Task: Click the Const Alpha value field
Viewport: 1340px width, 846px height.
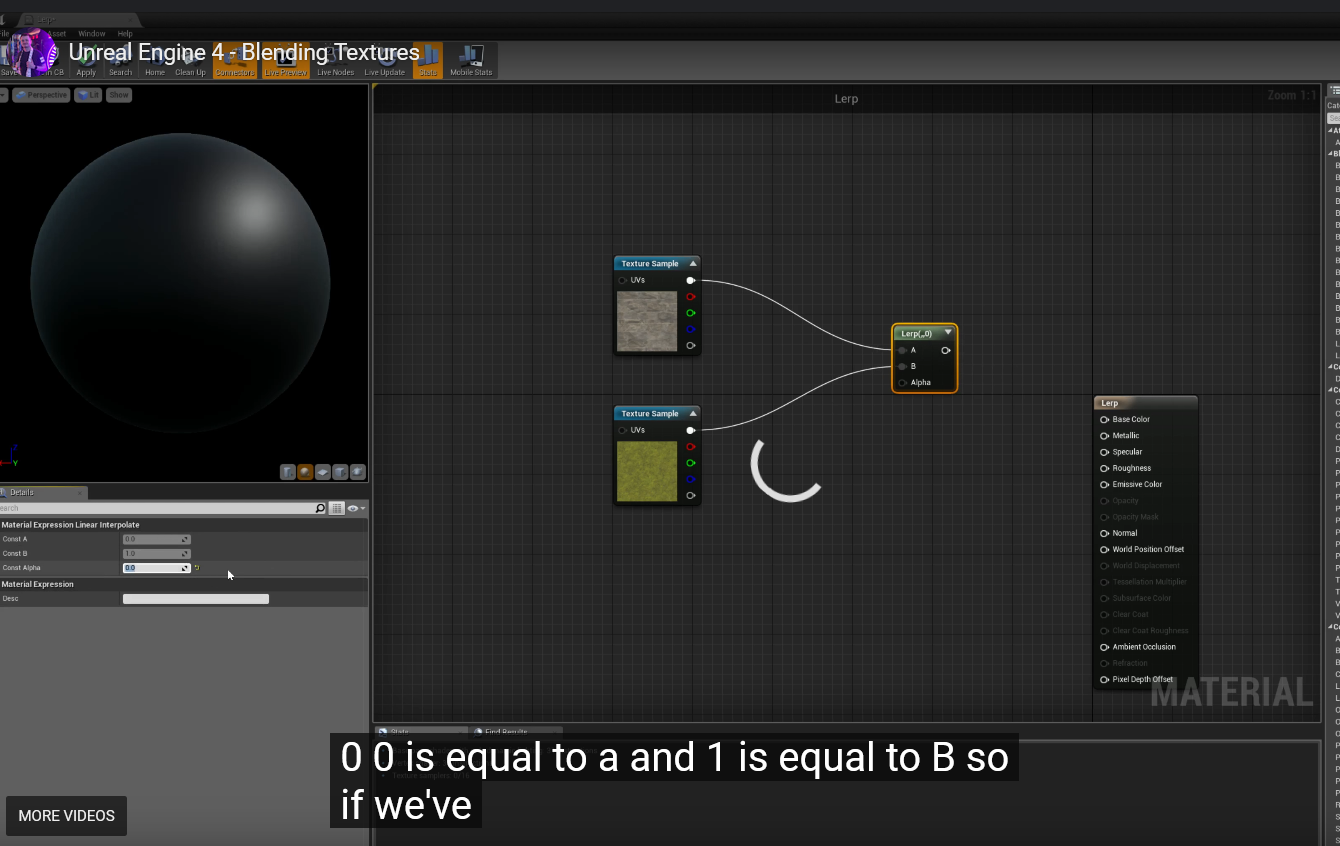Action: (152, 568)
